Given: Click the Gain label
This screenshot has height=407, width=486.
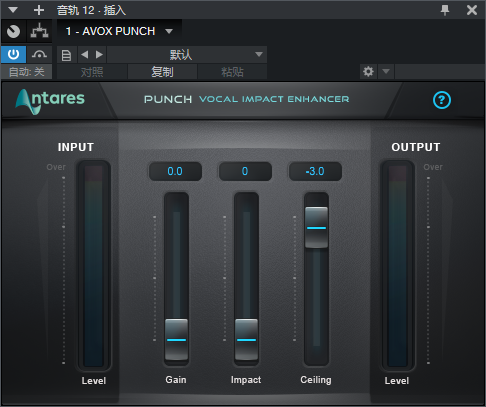Looking at the screenshot, I should [x=176, y=380].
